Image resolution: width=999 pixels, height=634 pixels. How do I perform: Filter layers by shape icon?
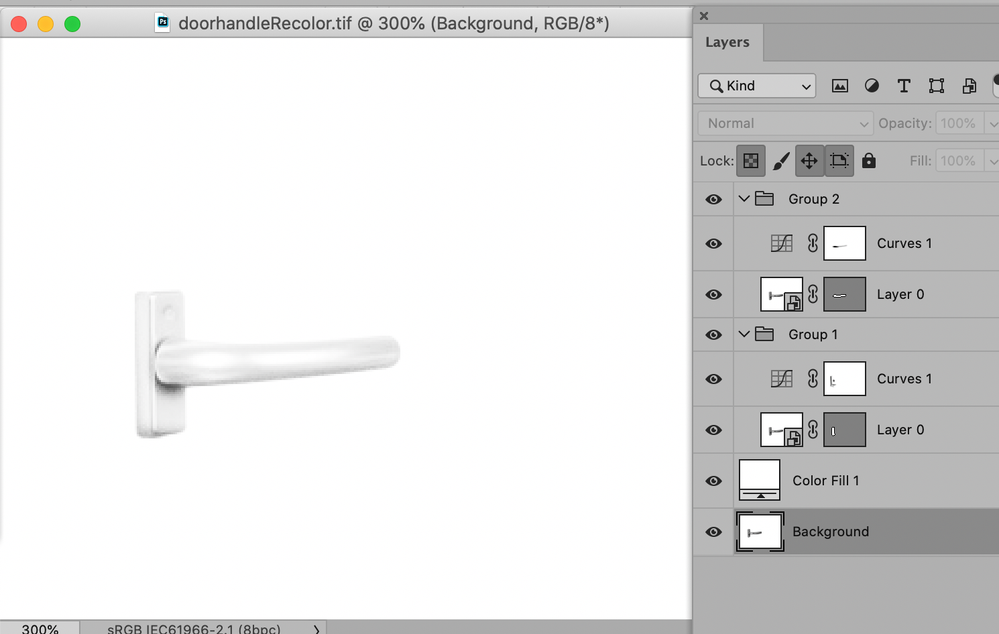937,85
